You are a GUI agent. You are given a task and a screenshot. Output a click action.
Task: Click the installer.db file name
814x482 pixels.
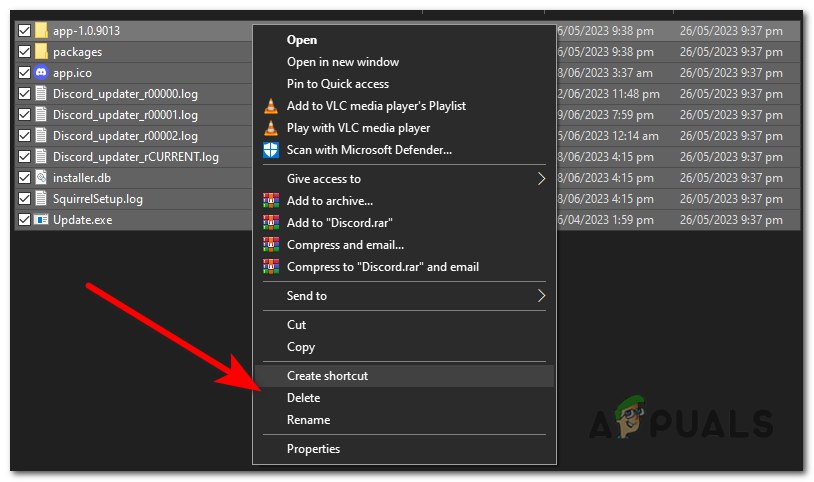(x=82, y=178)
